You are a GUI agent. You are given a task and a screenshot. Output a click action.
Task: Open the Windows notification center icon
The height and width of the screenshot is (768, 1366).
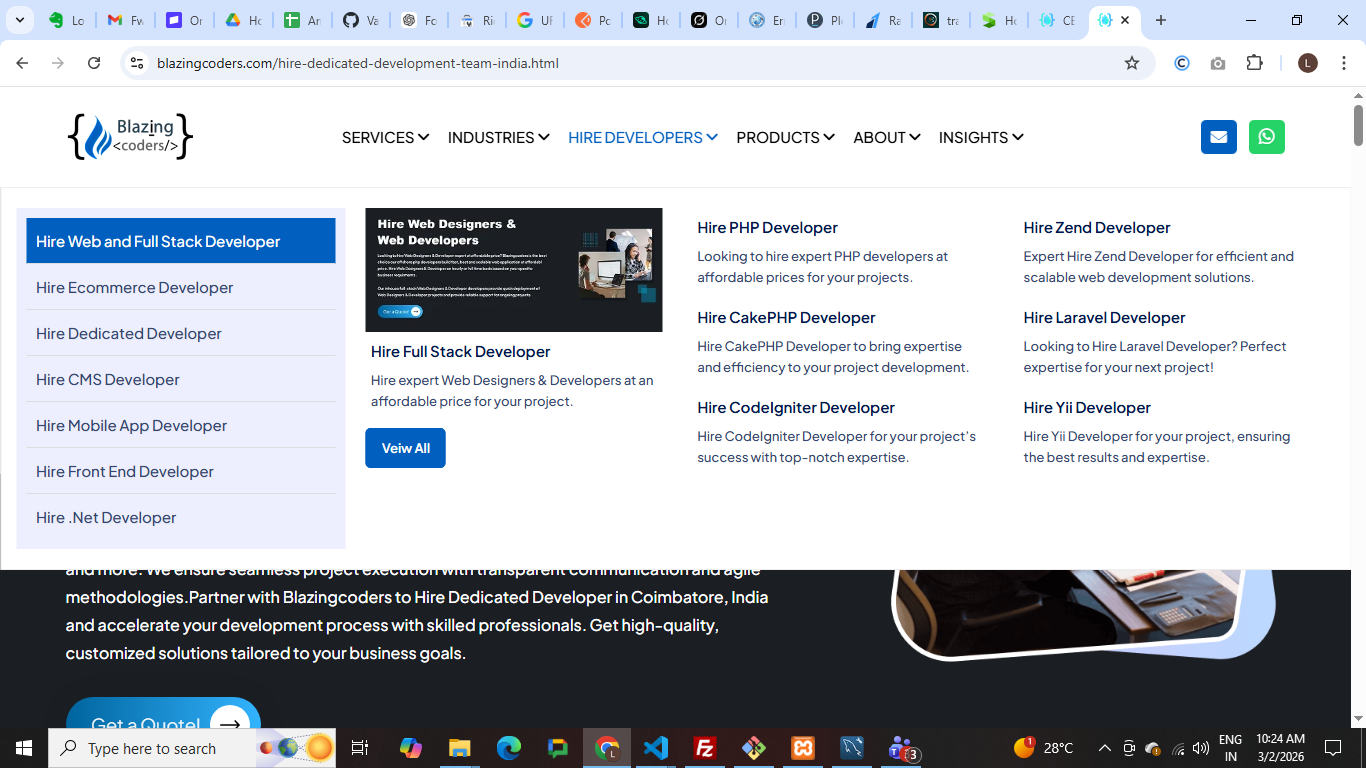tap(1332, 748)
